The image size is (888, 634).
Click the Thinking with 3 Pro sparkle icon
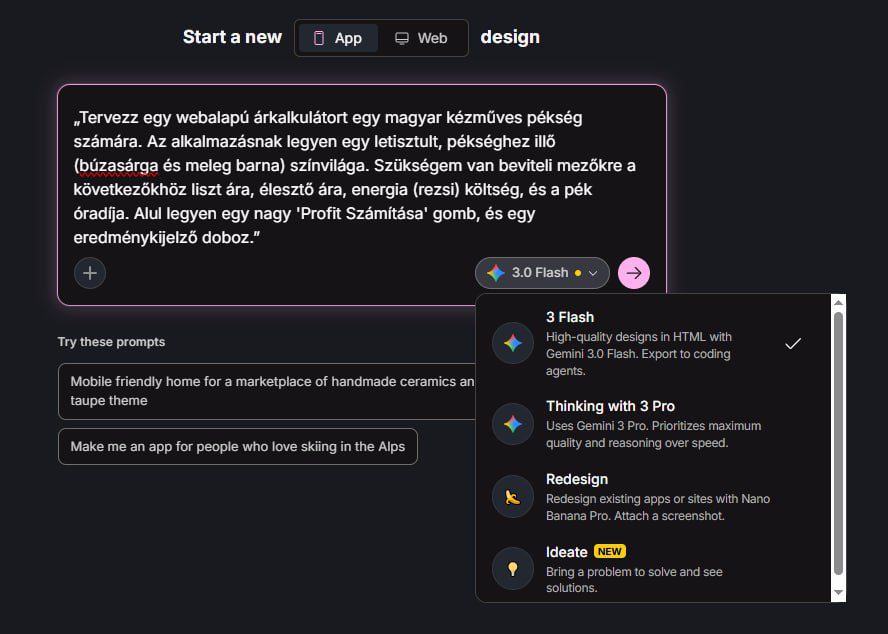point(512,424)
